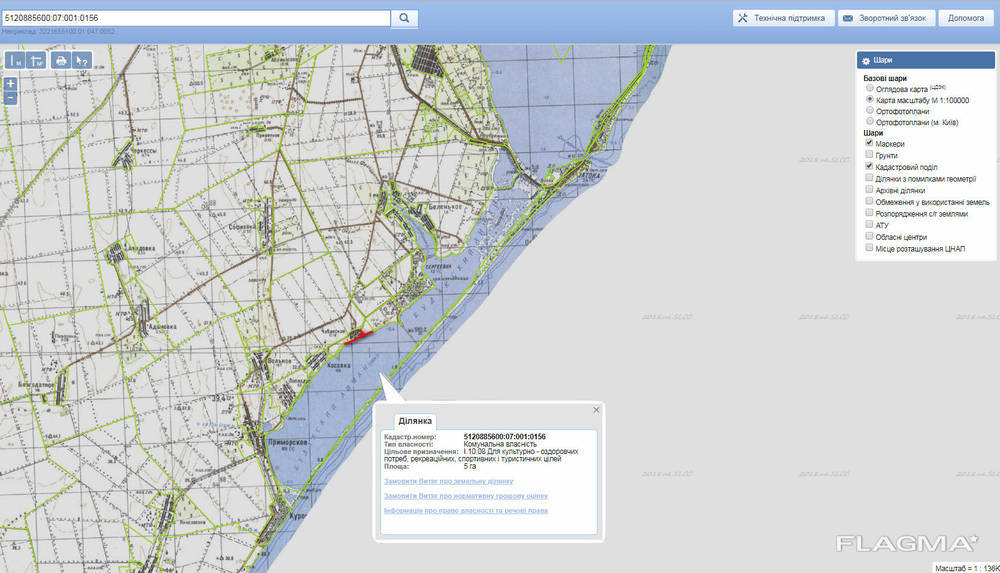Uncheck the Кадастровий поділ layer
1000x573 pixels.
pos(870,166)
